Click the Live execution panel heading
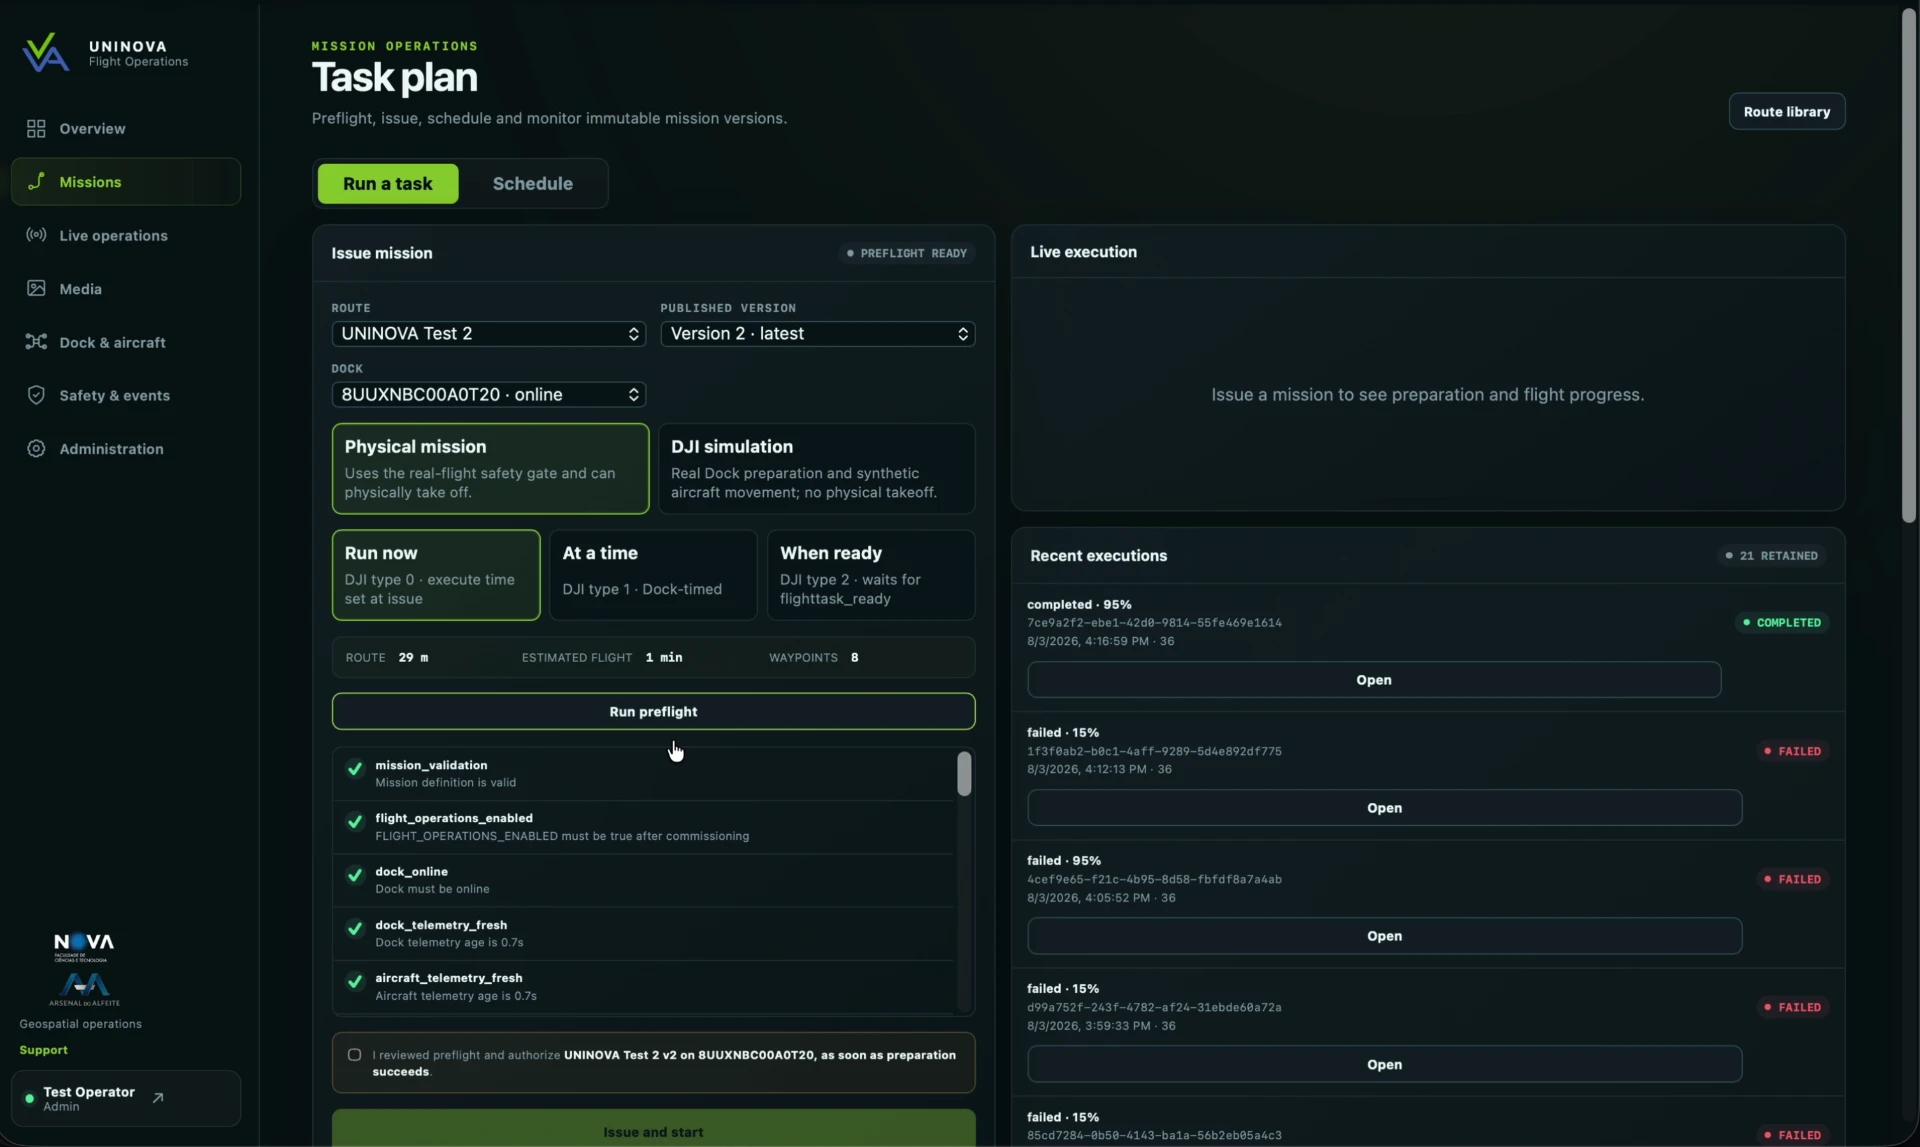This screenshot has height=1147, width=1920. [x=1083, y=252]
